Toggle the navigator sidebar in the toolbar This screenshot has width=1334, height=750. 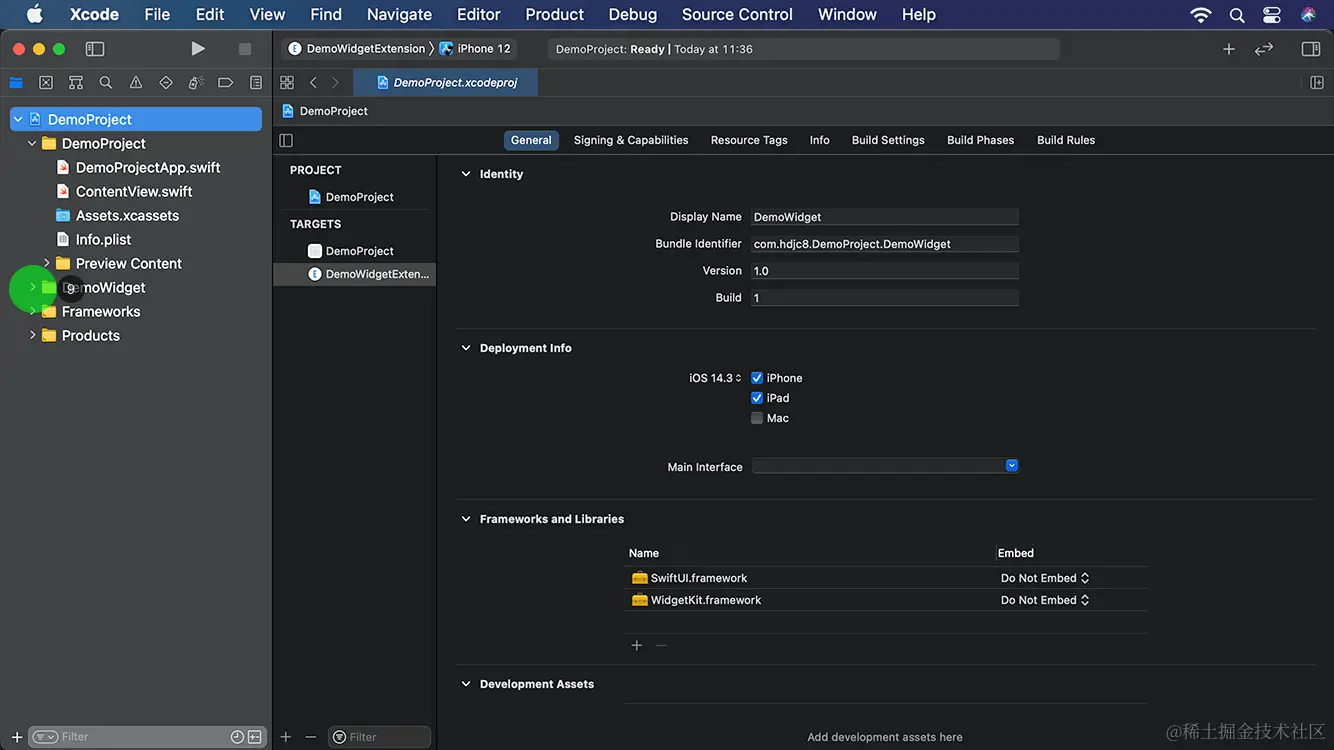pyautogui.click(x=95, y=49)
